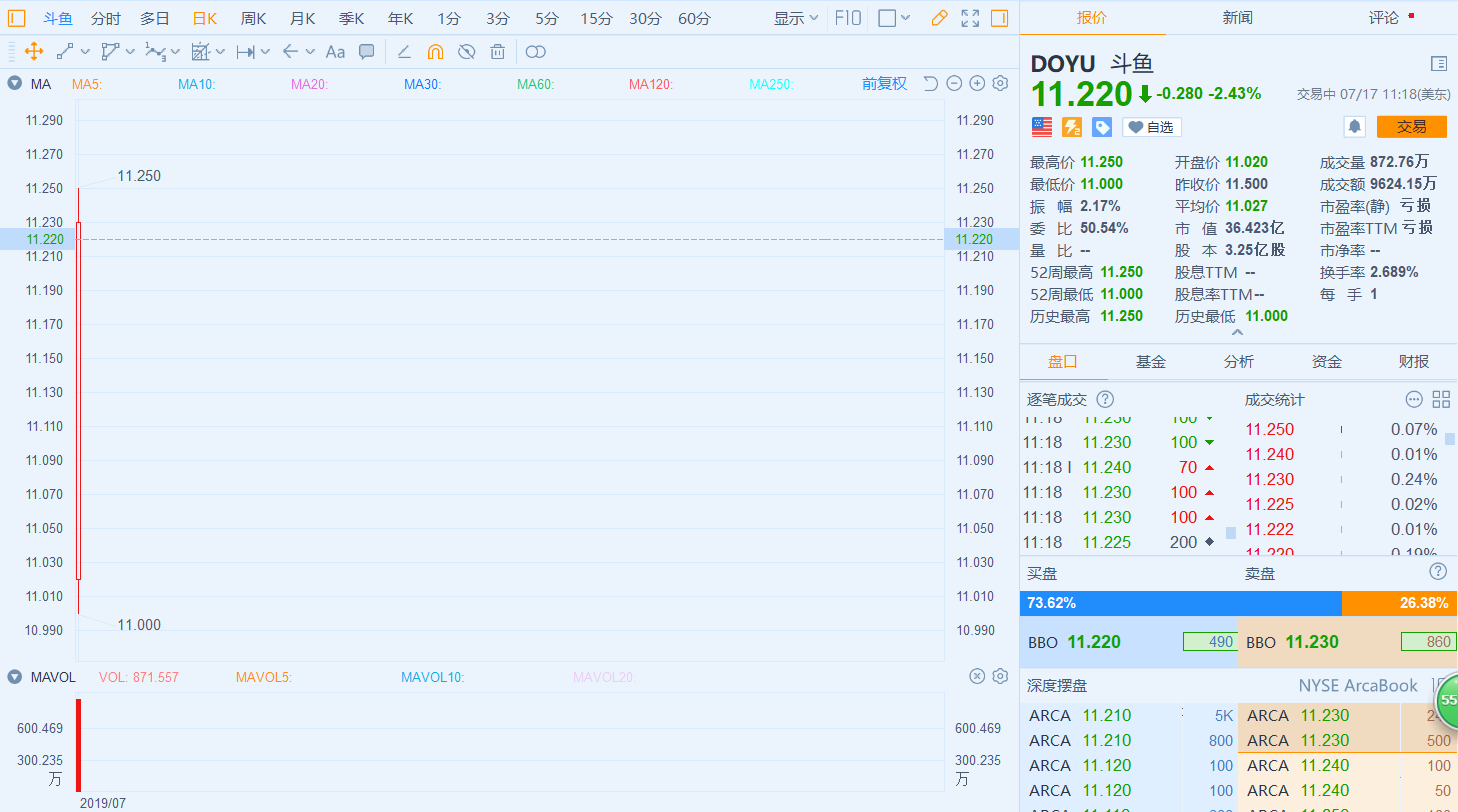1458x812 pixels.
Task: Select the polygon shape drawing tool
Action: coord(110,52)
